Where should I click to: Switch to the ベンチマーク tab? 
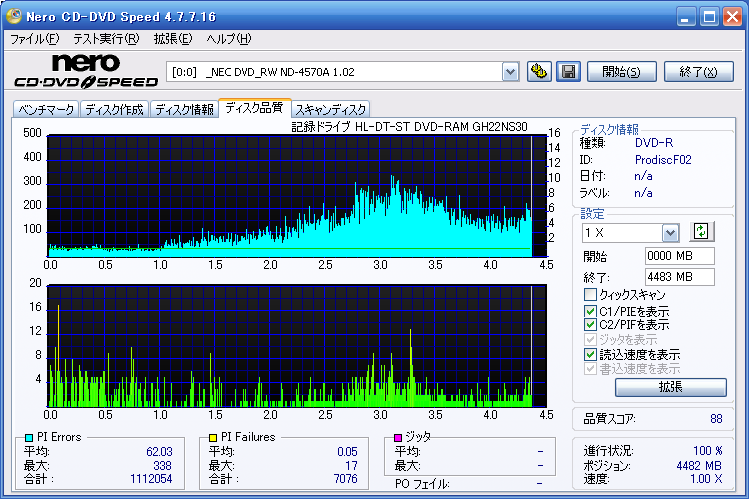tap(46, 109)
